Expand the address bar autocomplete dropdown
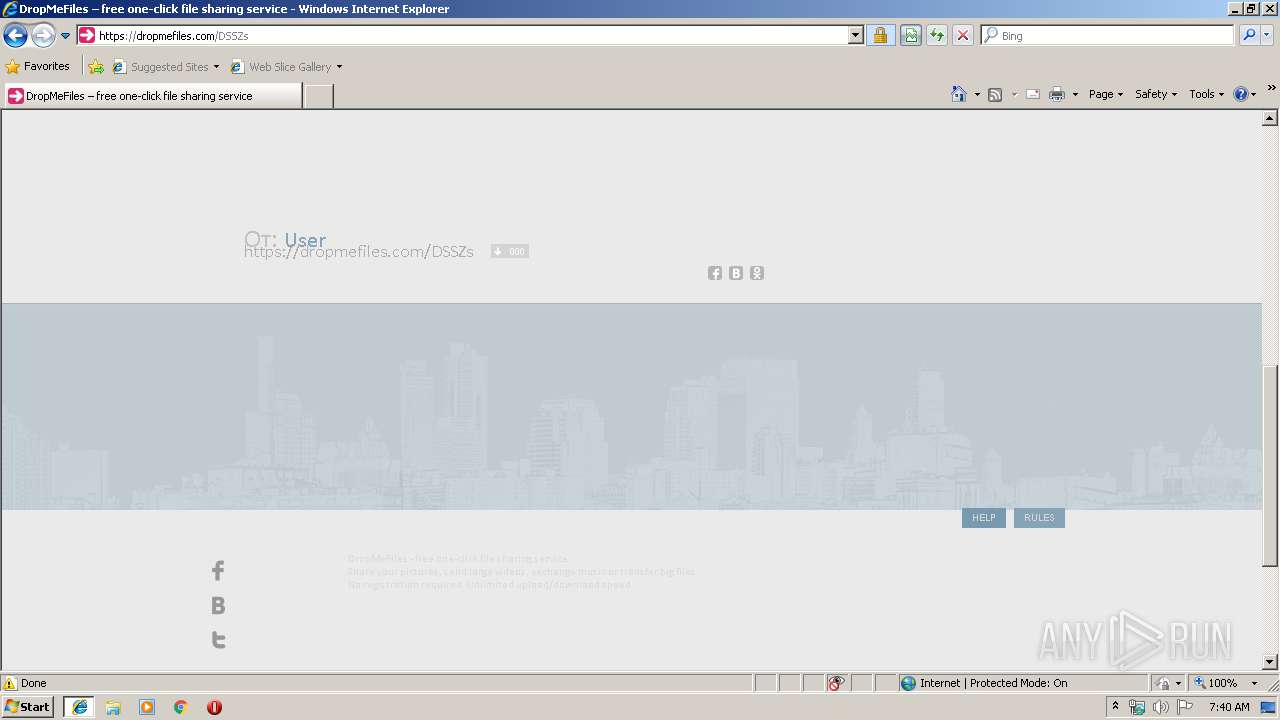 pos(856,35)
